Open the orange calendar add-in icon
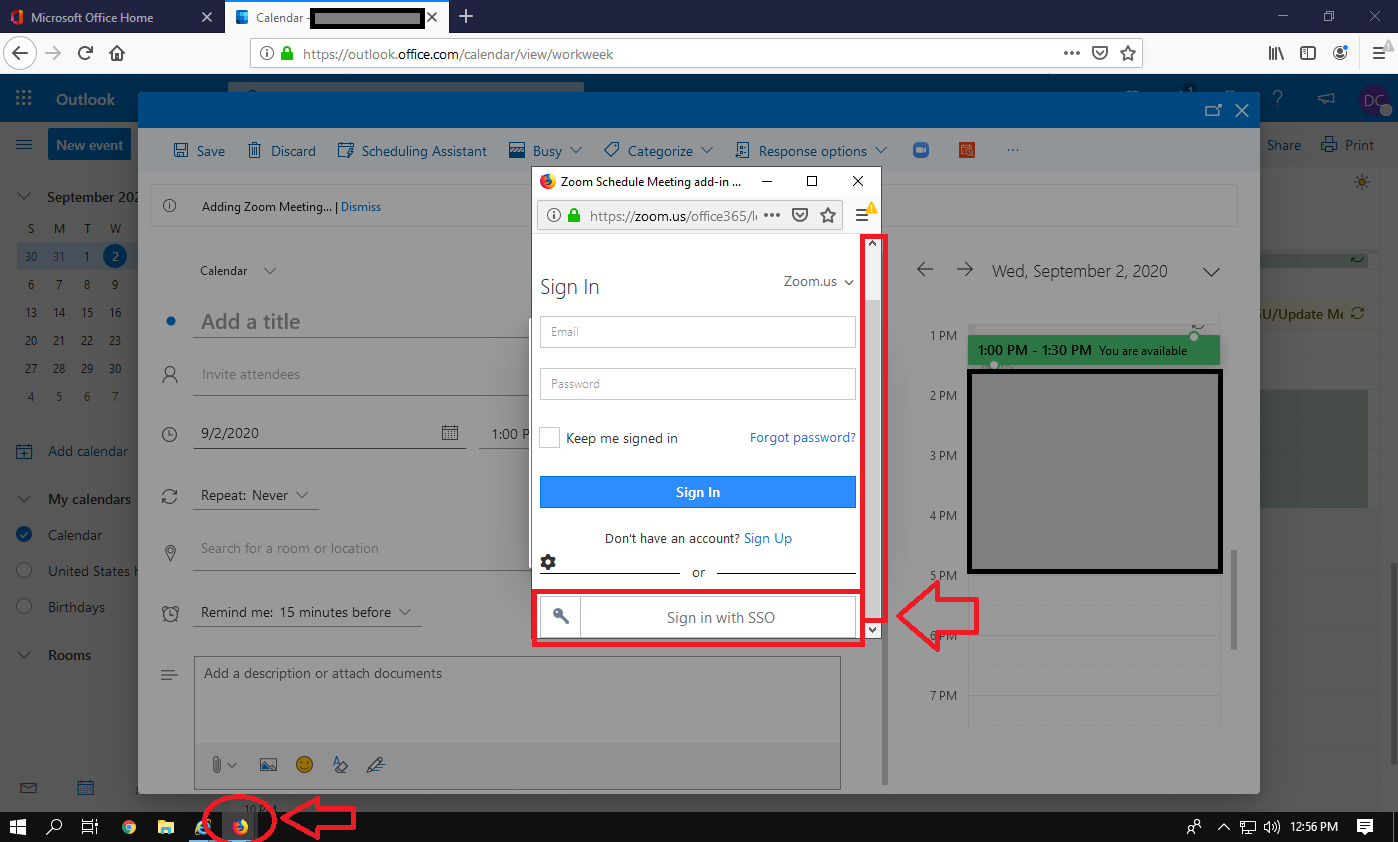Viewport: 1398px width, 842px height. [x=967, y=150]
